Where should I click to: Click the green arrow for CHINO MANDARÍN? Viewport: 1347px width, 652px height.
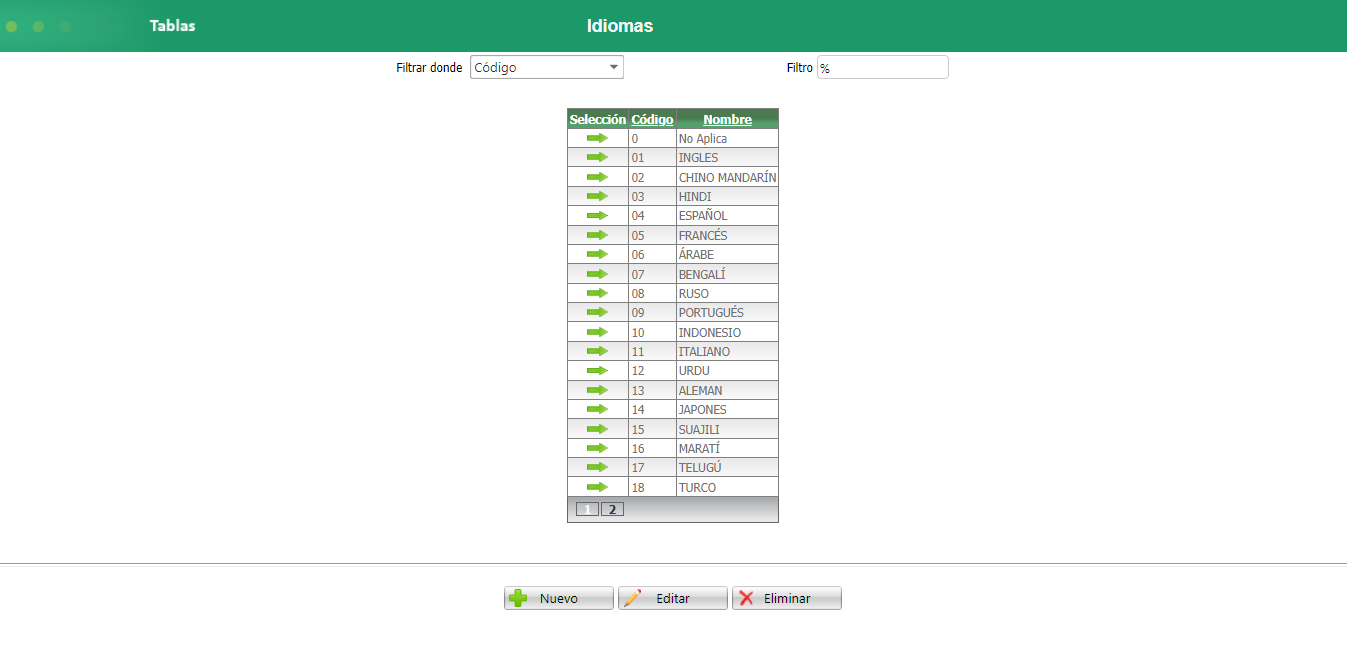tap(597, 177)
